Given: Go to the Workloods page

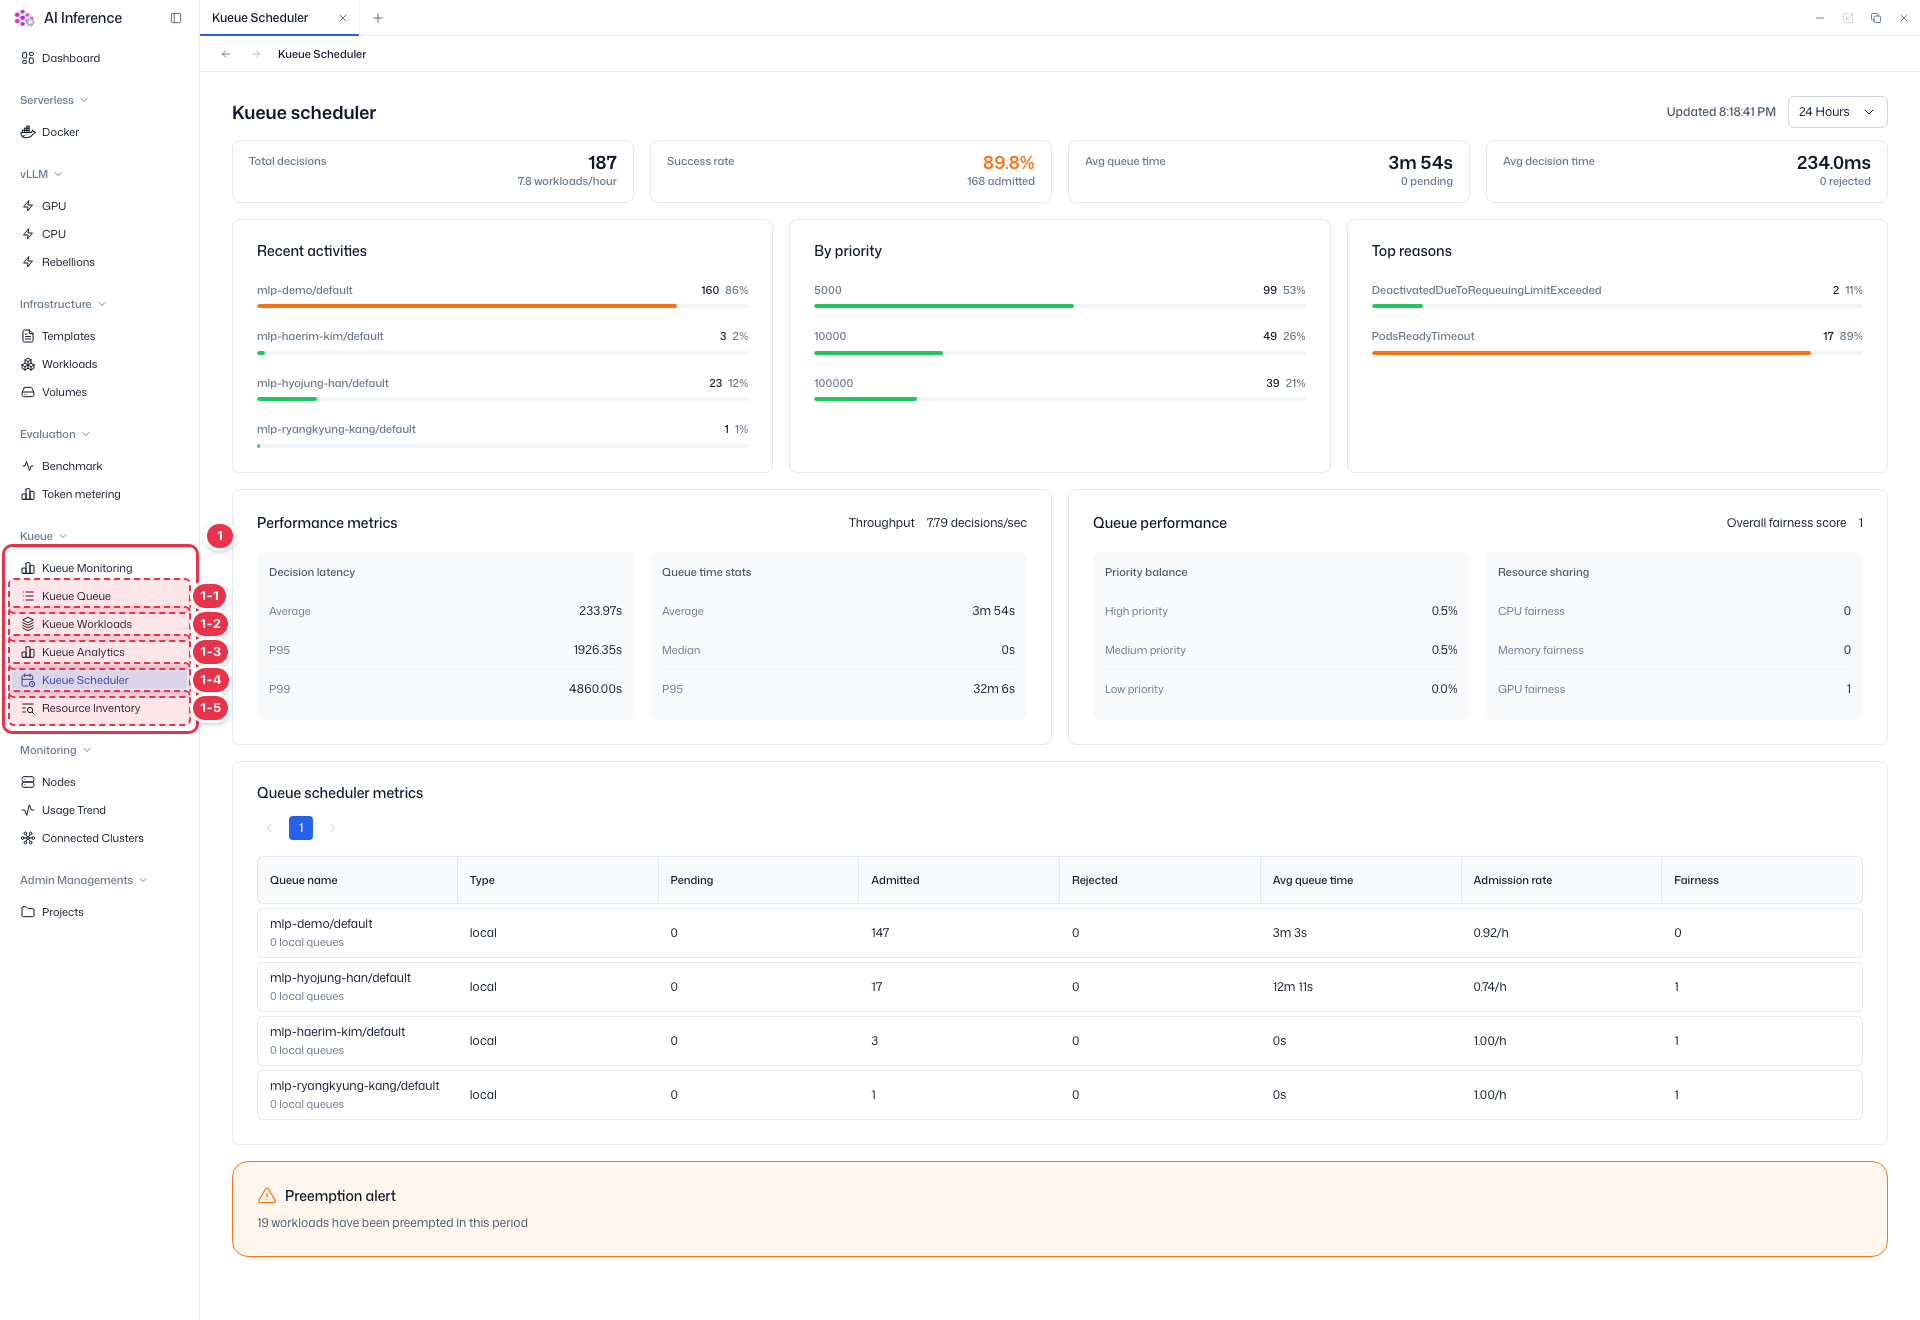Looking at the screenshot, I should pos(69,364).
